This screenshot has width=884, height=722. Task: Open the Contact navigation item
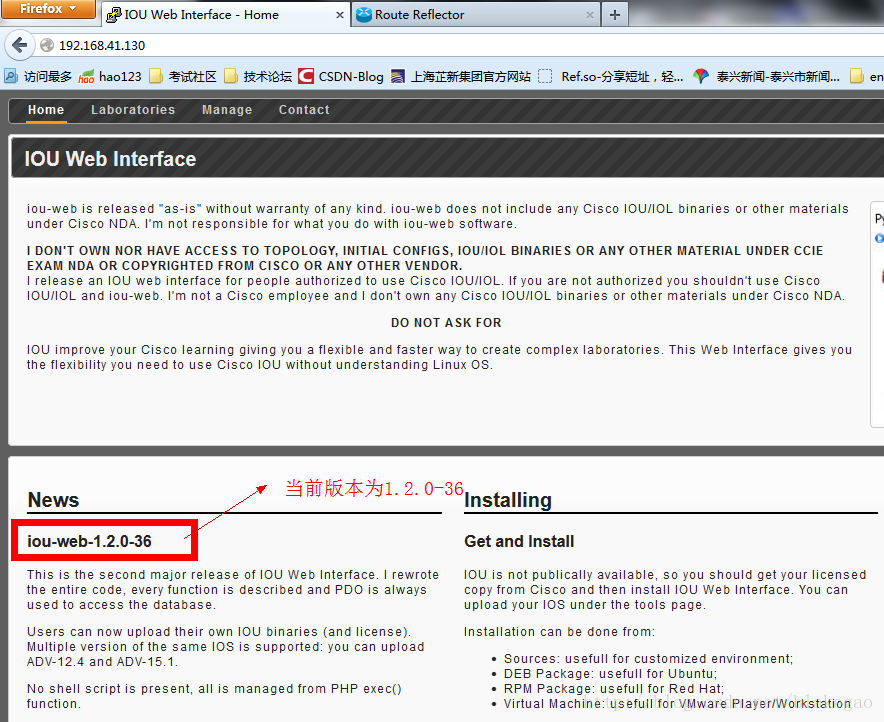coord(304,110)
